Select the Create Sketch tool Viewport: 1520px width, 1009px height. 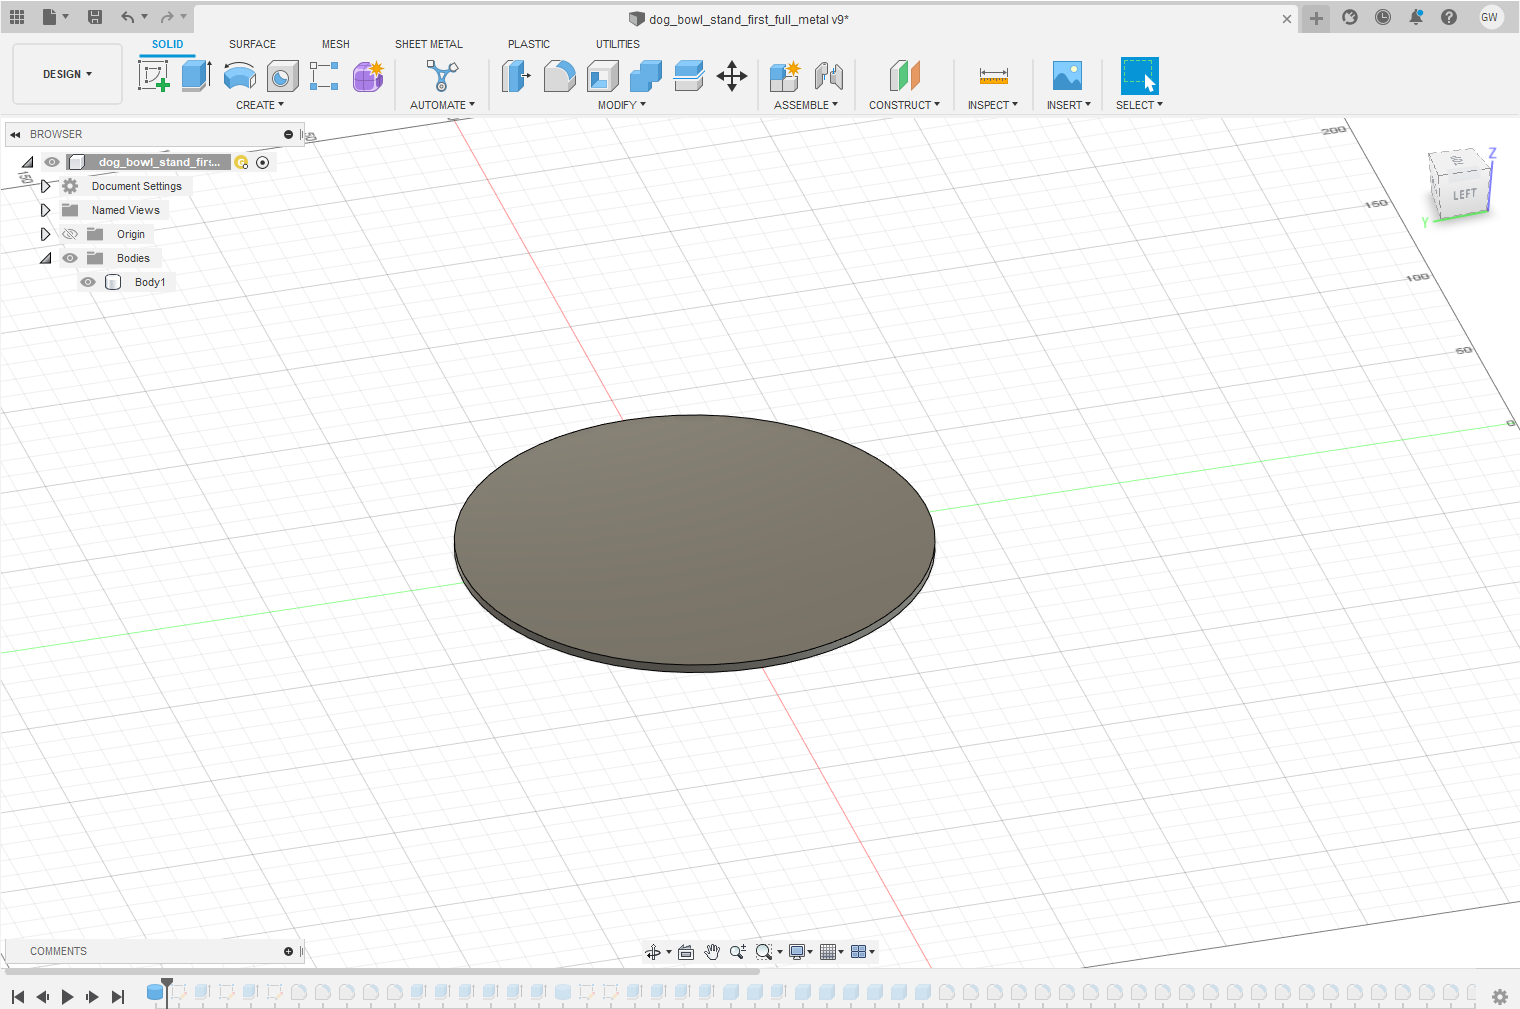tap(153, 76)
